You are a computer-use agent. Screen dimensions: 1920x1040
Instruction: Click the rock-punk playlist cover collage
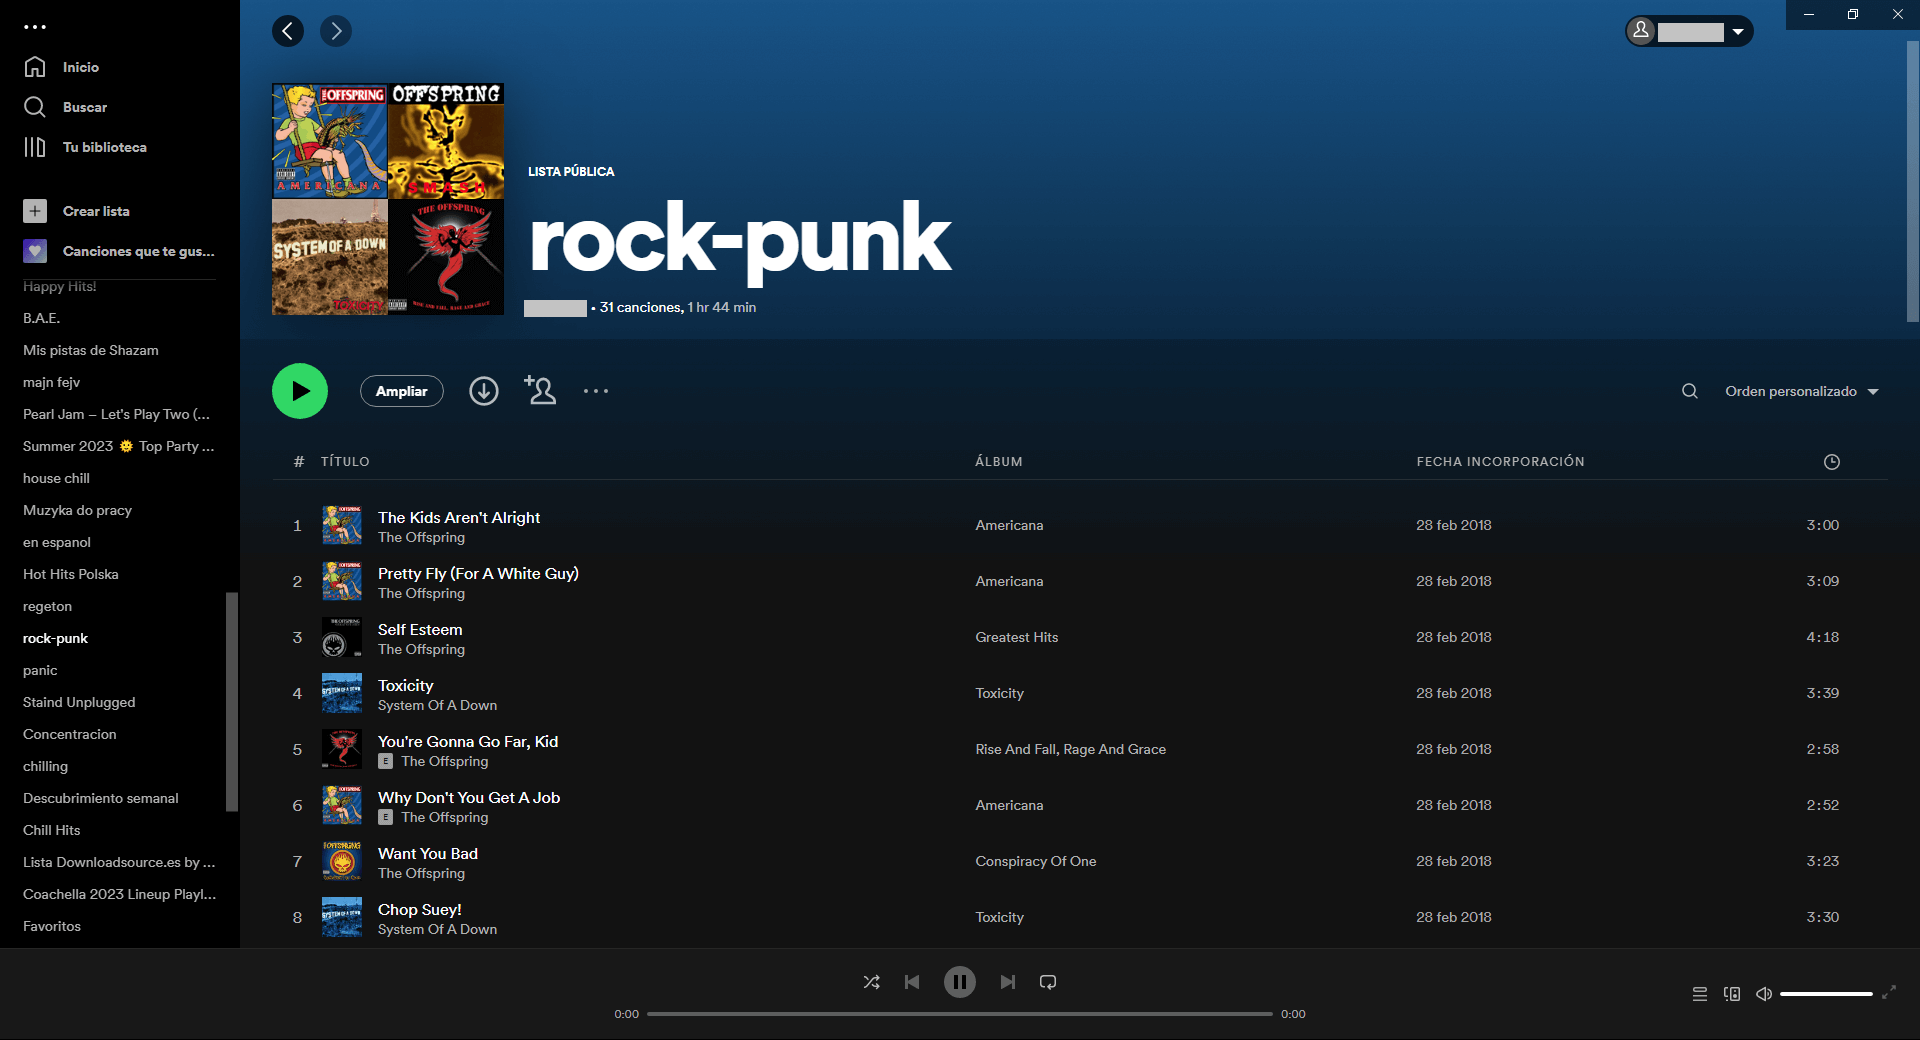coord(388,199)
